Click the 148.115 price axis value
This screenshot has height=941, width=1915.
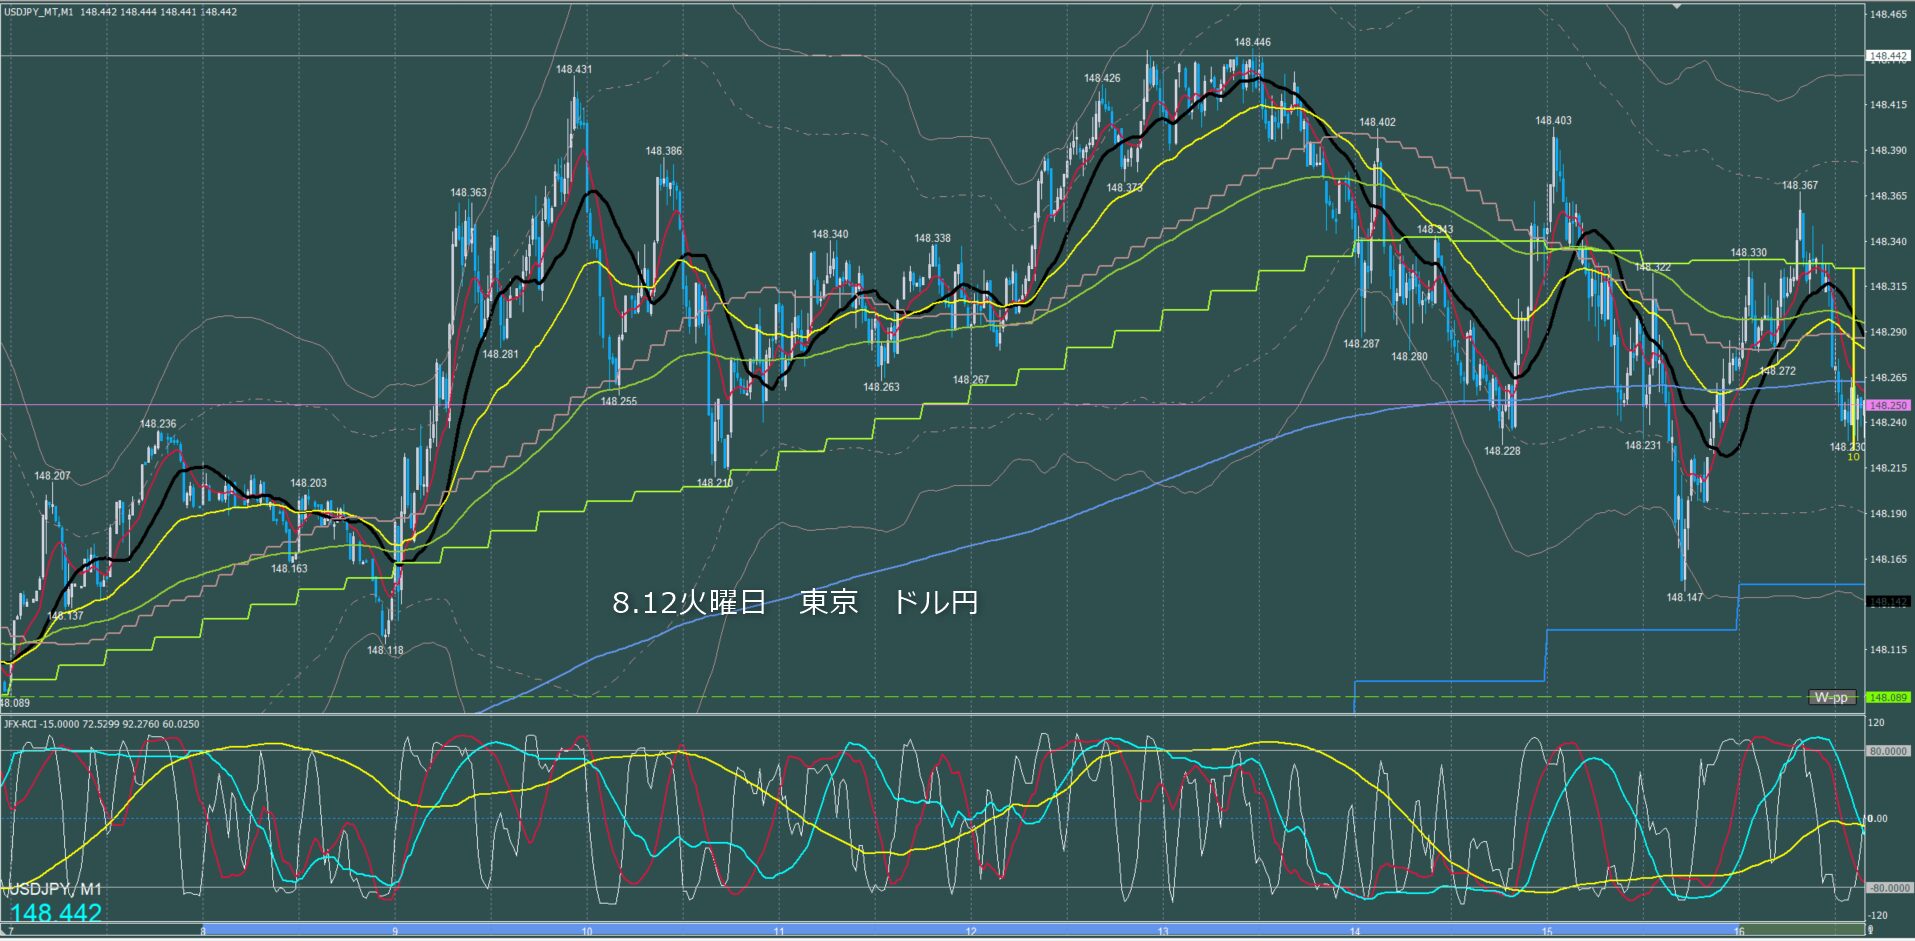point(1888,649)
